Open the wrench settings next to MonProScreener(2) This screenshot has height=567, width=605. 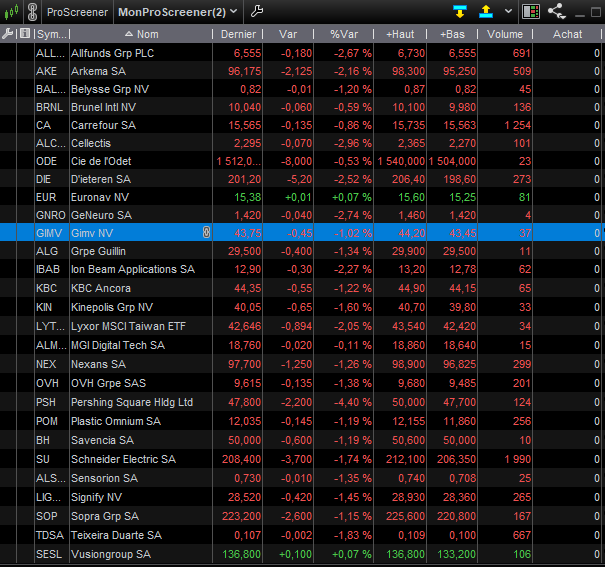(257, 11)
